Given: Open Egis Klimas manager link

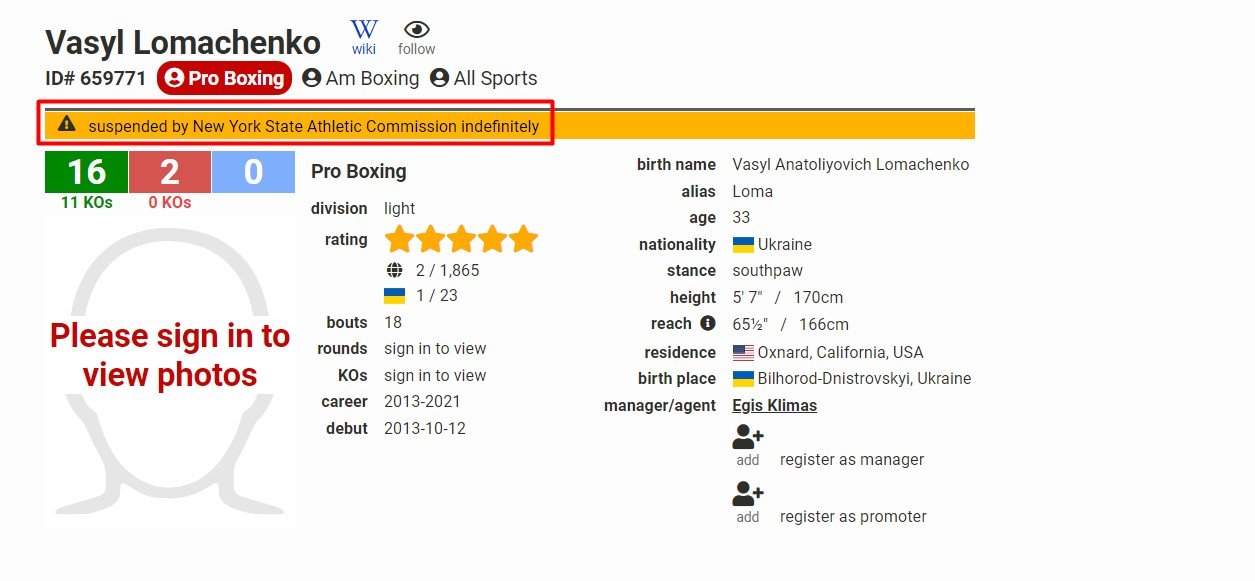Looking at the screenshot, I should point(774,405).
